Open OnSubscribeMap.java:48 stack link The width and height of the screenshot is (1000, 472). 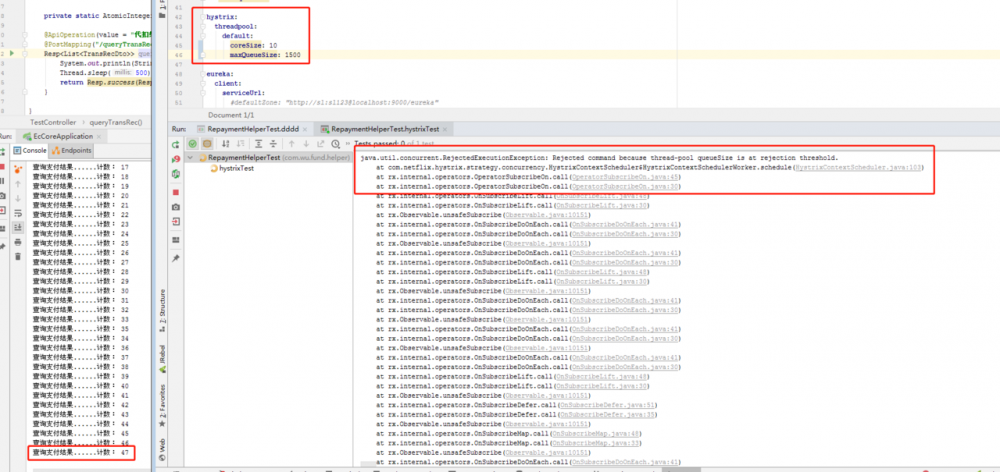click(x=596, y=434)
